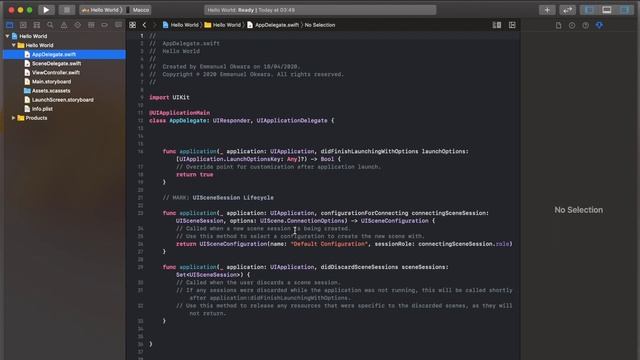This screenshot has width=640, height=360.
Task: Click 'didFinishLaunchingWithOptions' parameter label
Action: tap(369, 151)
